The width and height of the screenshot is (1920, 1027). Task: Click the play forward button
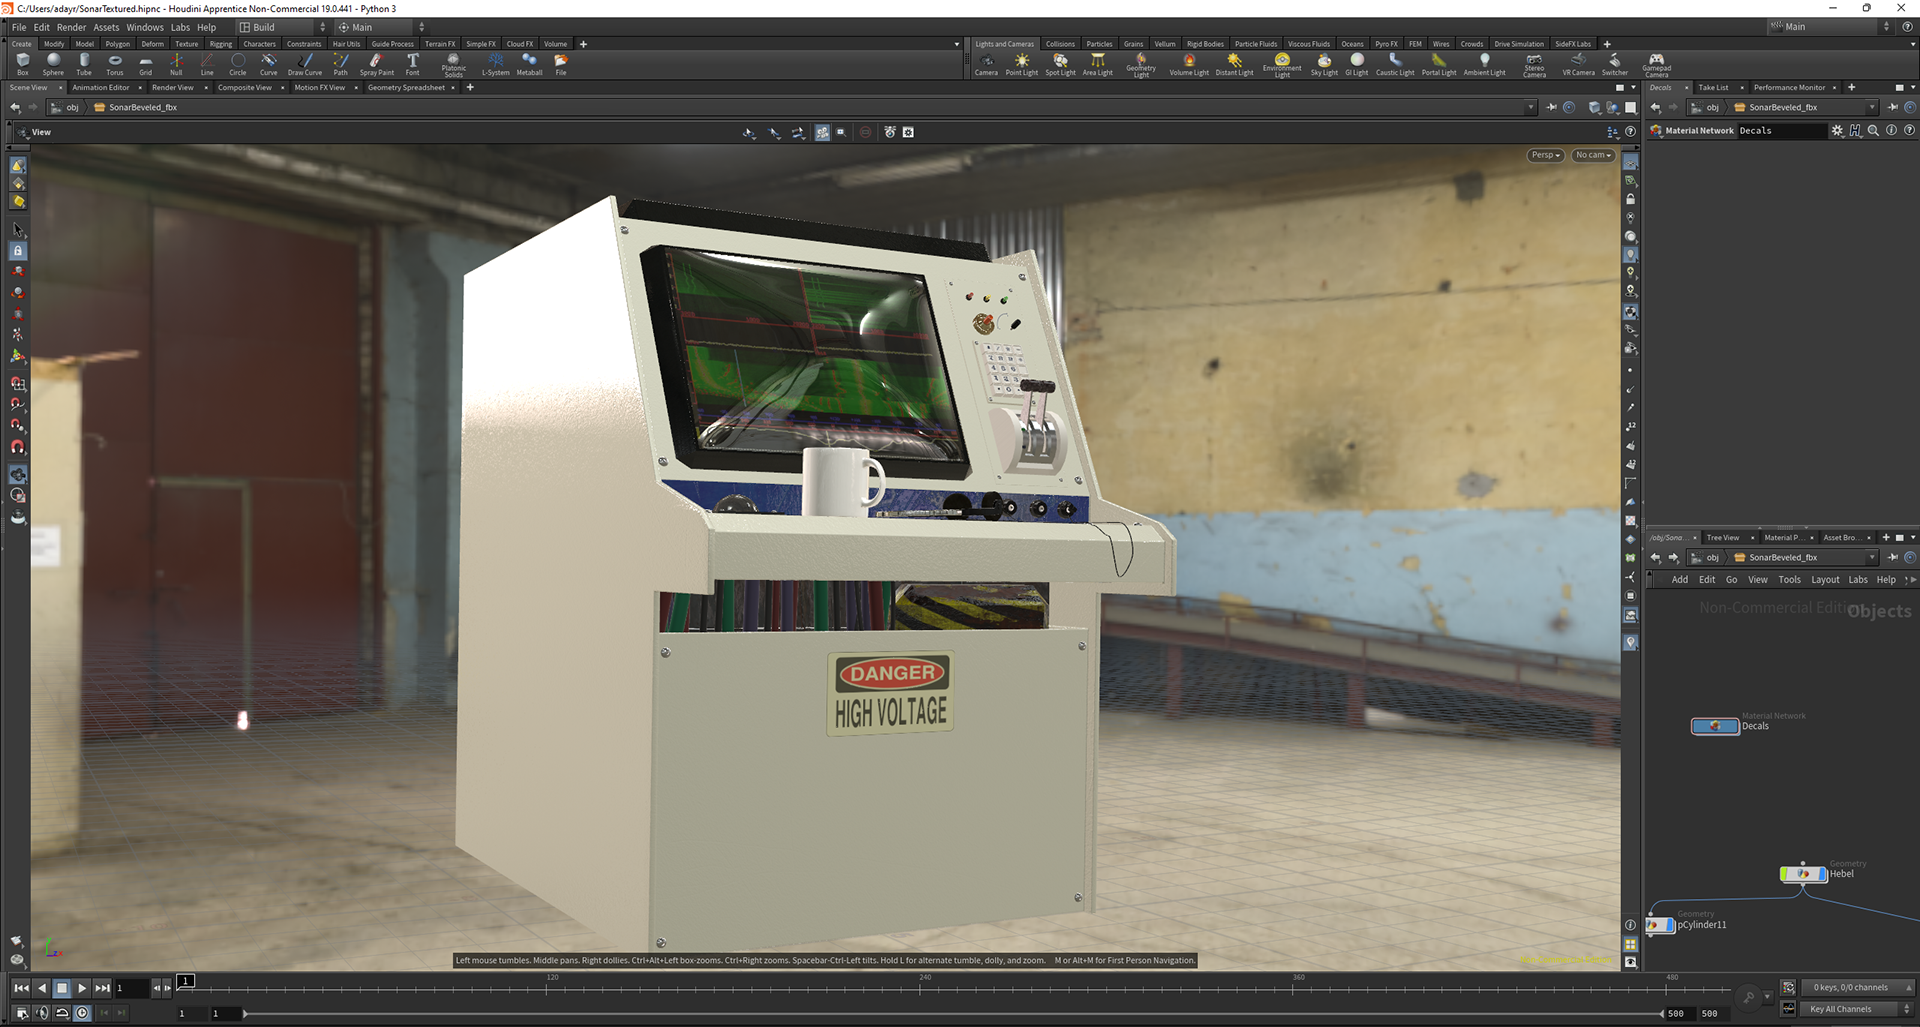(x=82, y=988)
